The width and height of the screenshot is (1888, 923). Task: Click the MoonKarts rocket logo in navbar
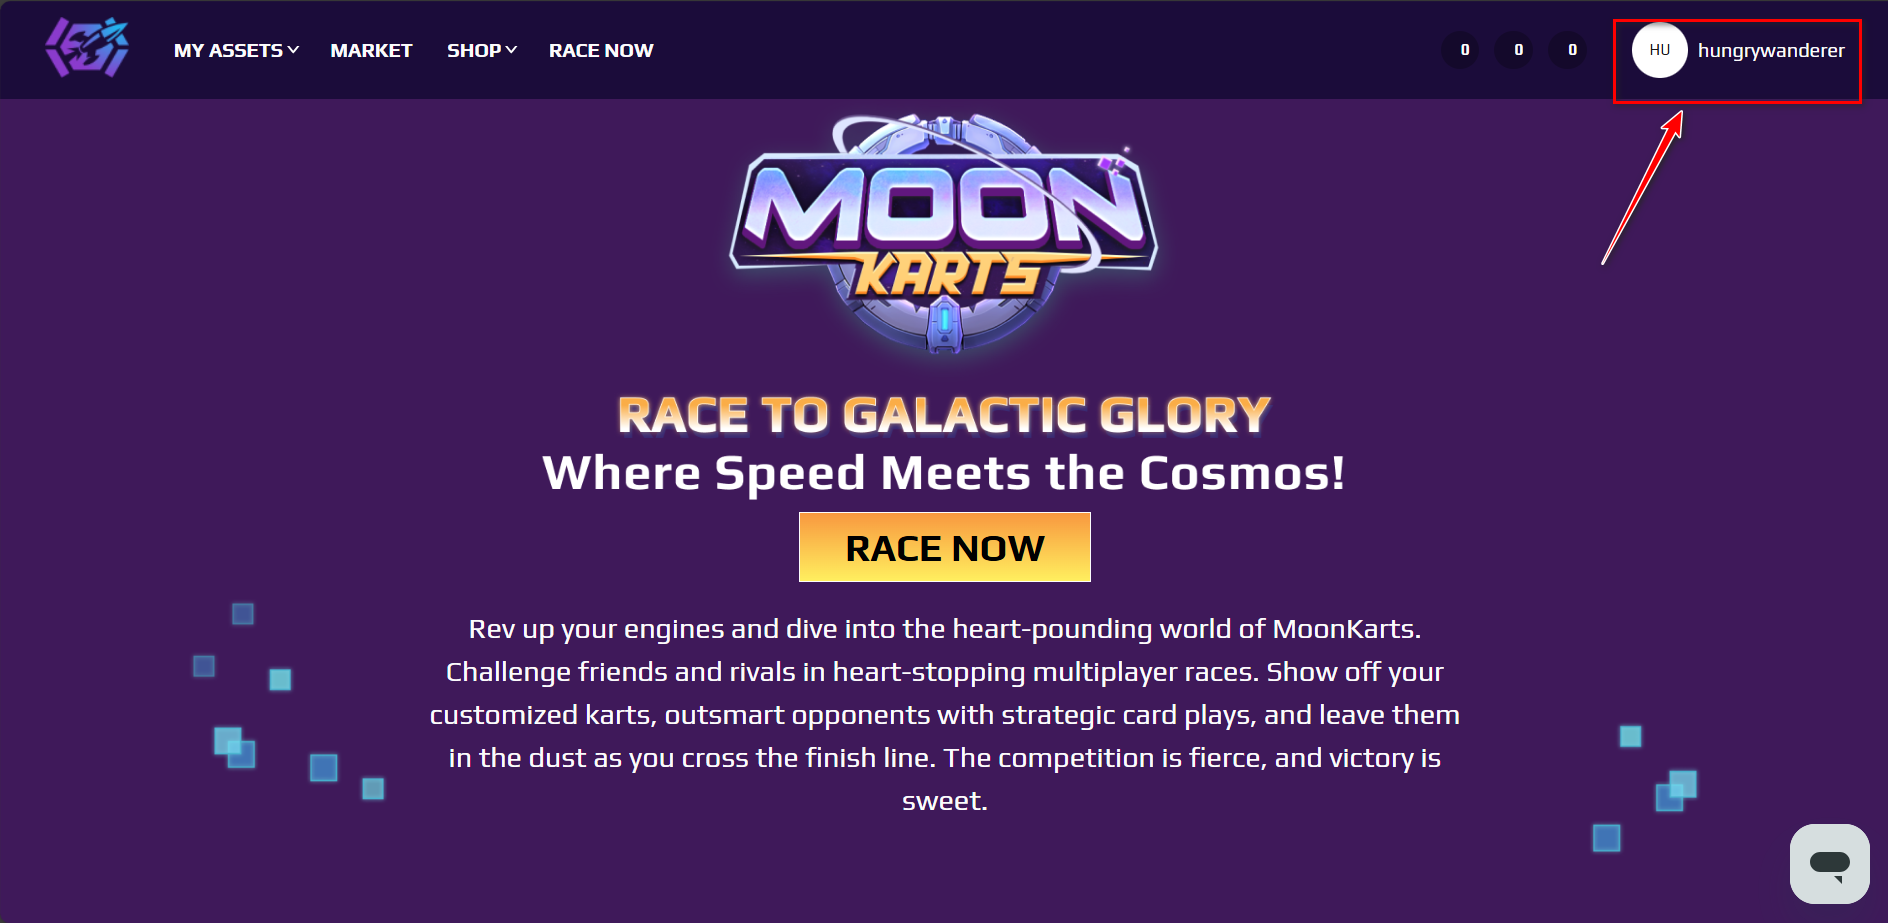(87, 48)
